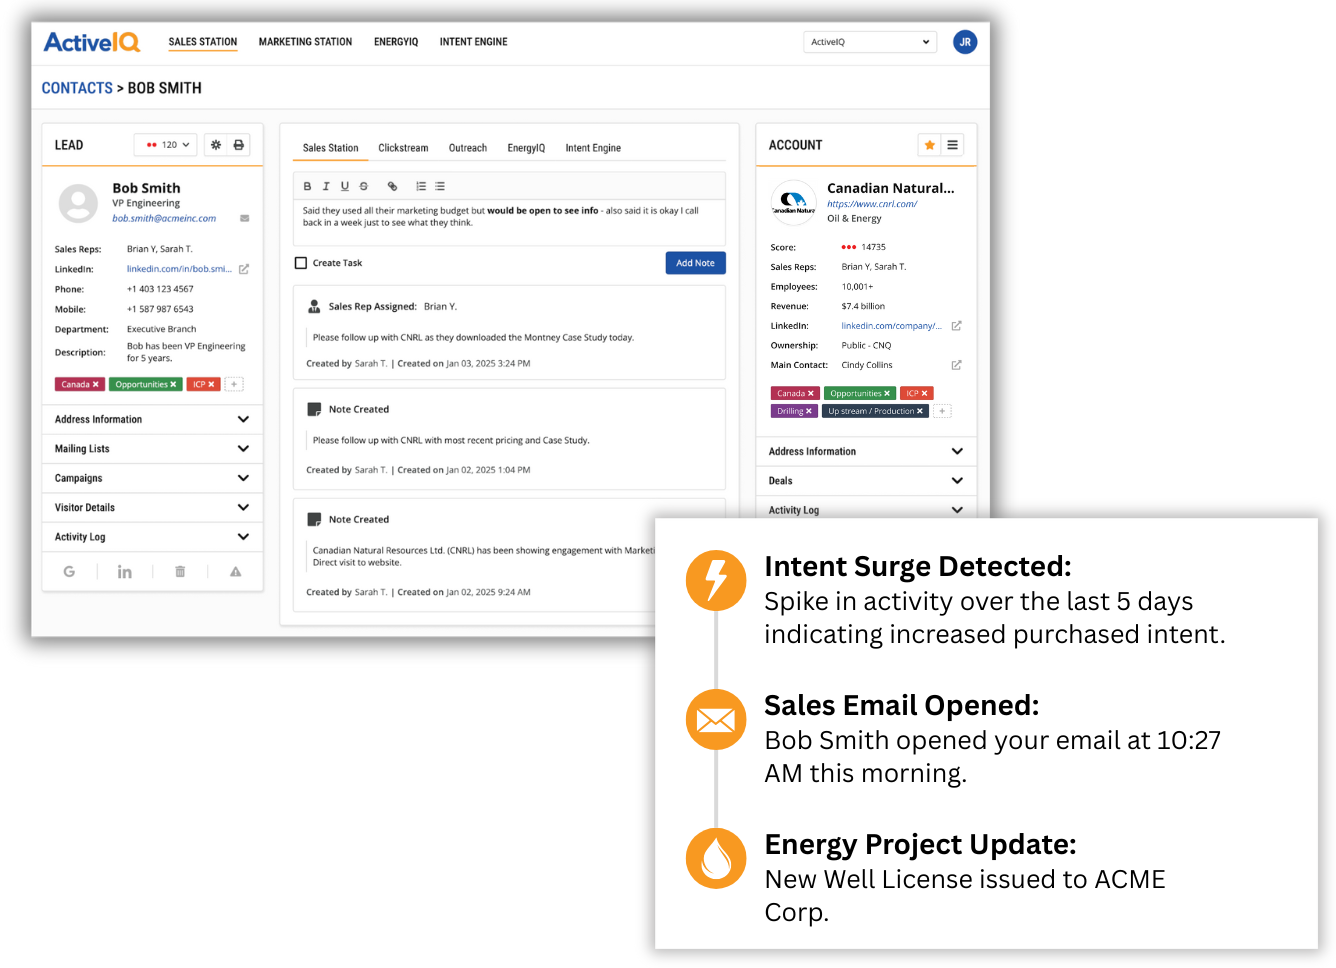This screenshot has height=968, width=1336.
Task: Expand account Activity Log section
Action: point(866,508)
